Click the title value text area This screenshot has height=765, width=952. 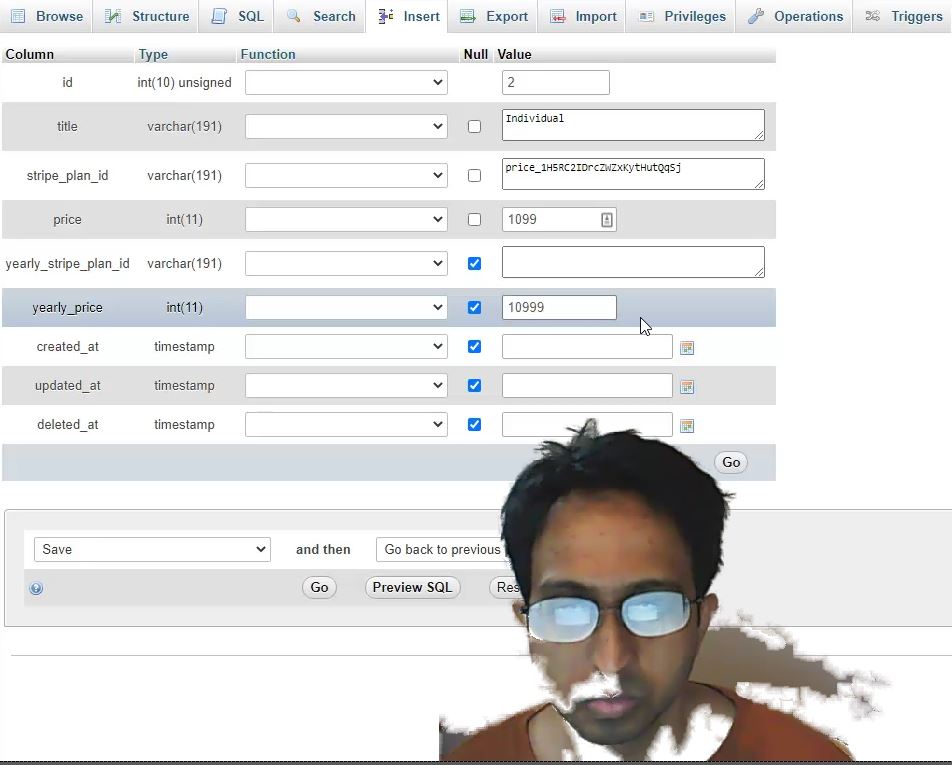tap(632, 126)
